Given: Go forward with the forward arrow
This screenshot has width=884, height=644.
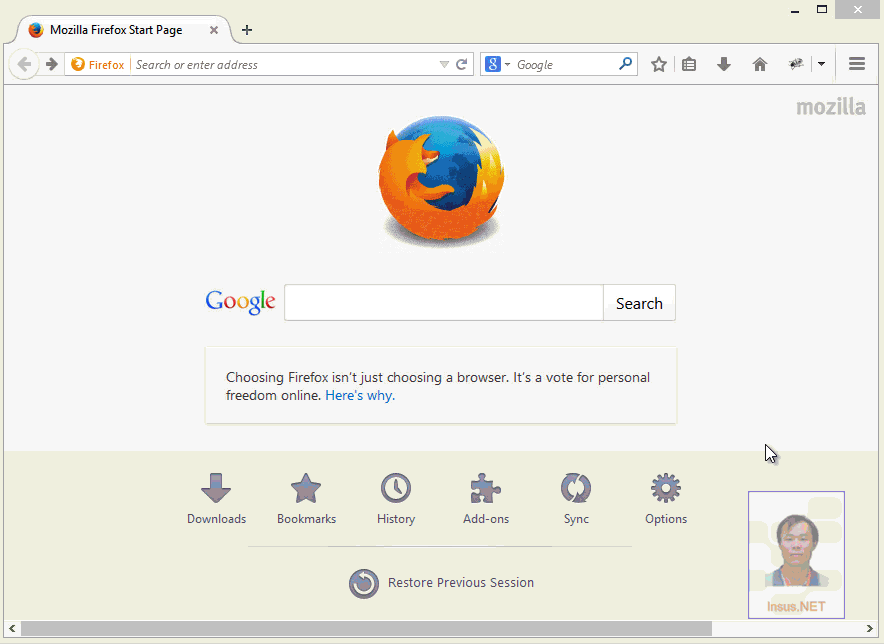Looking at the screenshot, I should (51, 64).
